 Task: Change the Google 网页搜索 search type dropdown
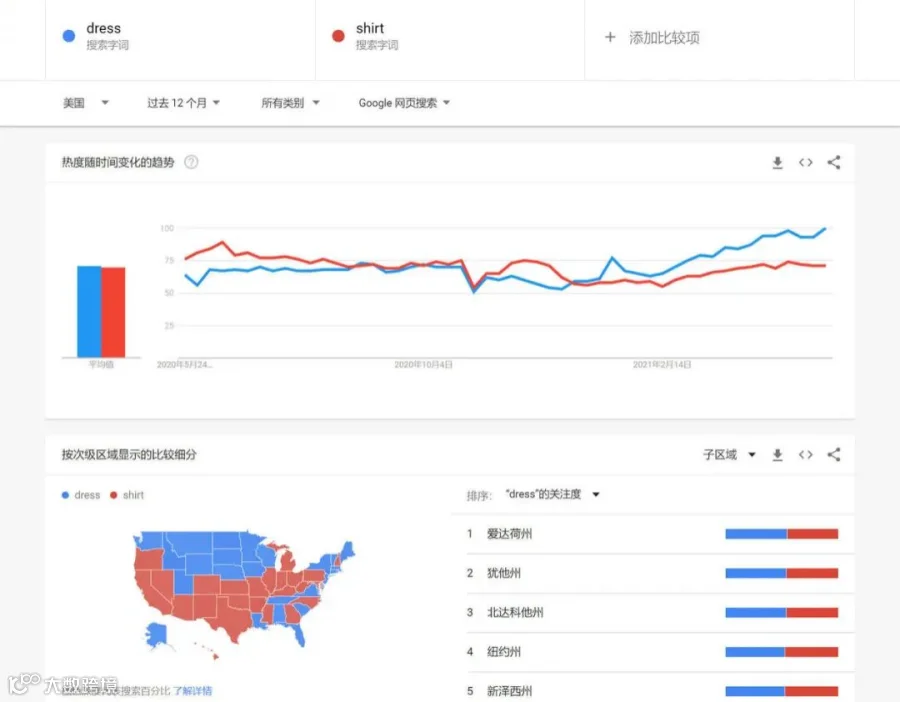coord(404,103)
